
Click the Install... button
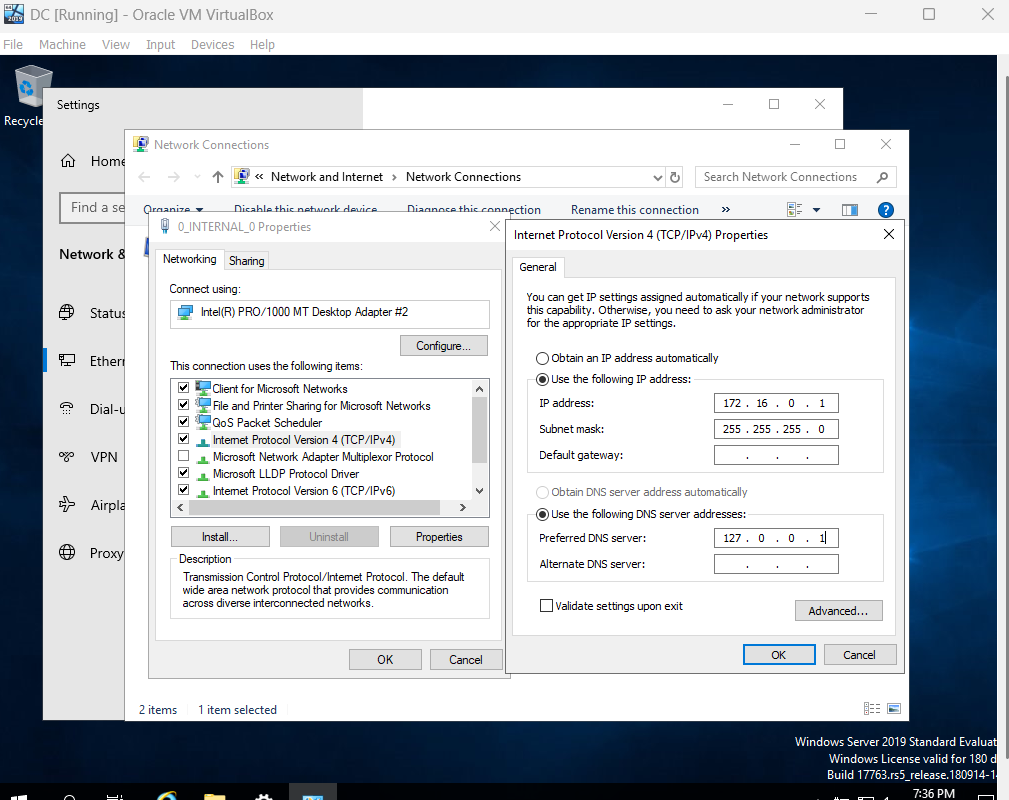(x=220, y=537)
